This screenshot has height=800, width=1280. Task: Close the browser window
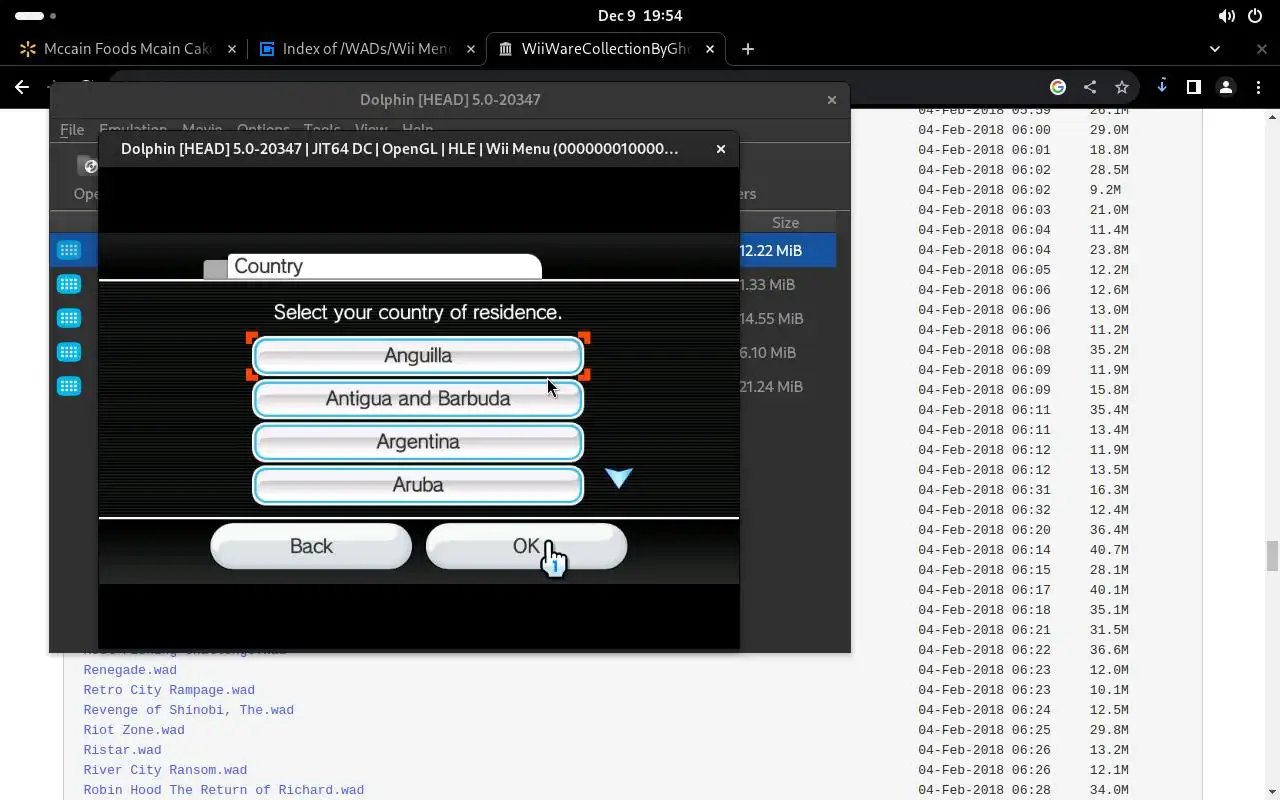pos(1262,48)
